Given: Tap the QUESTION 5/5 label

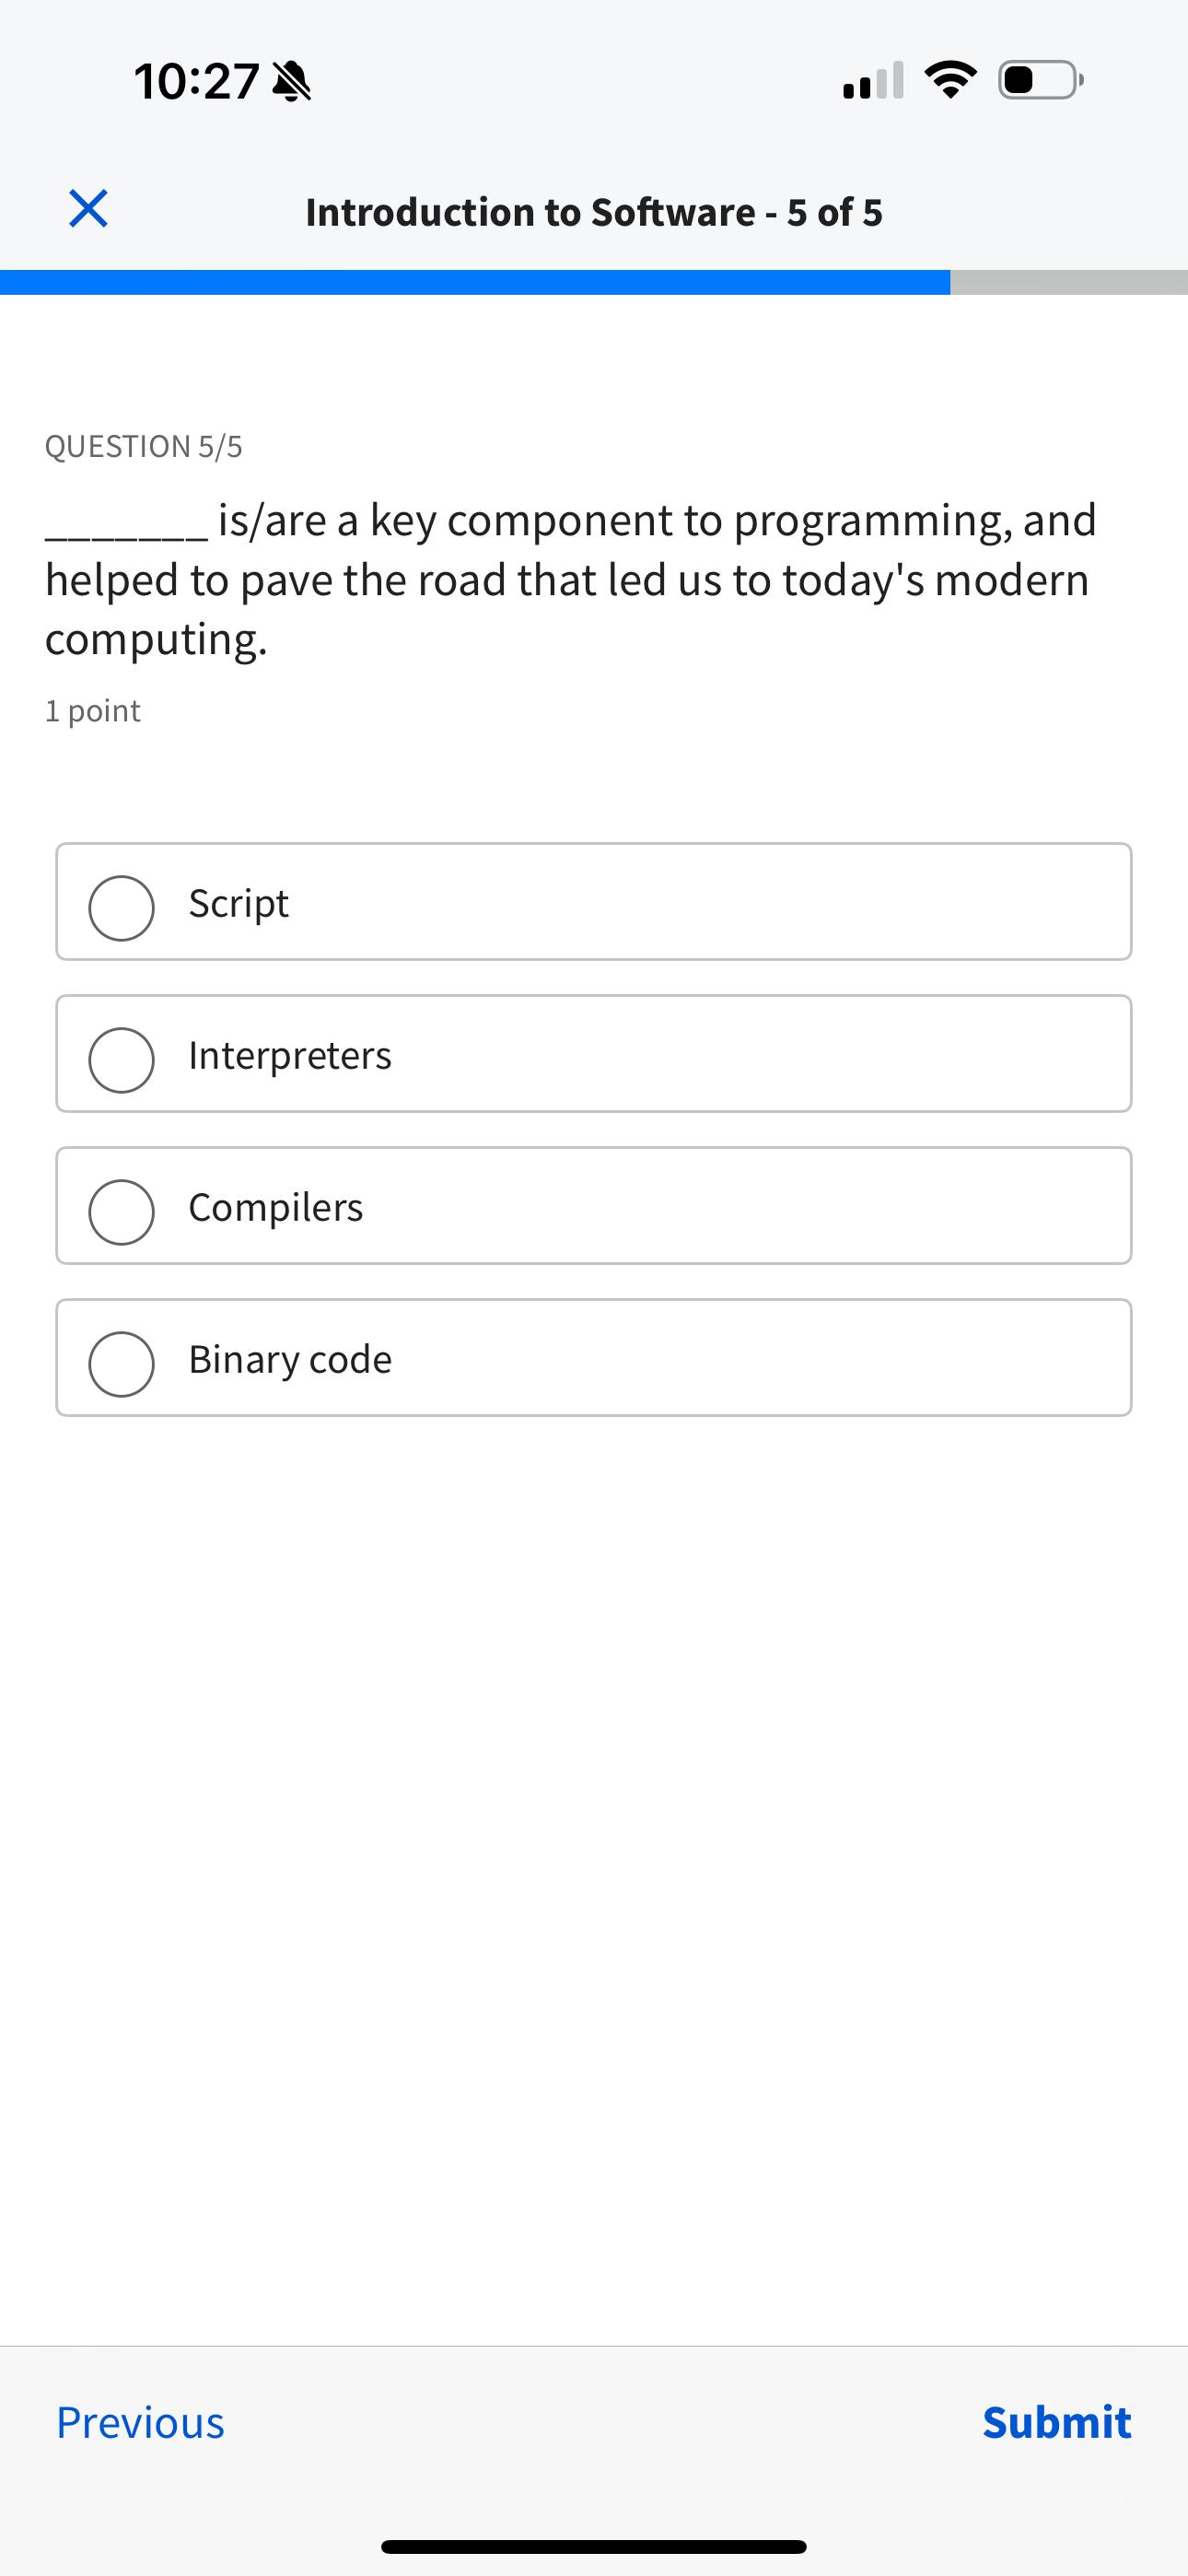Looking at the screenshot, I should (x=144, y=446).
